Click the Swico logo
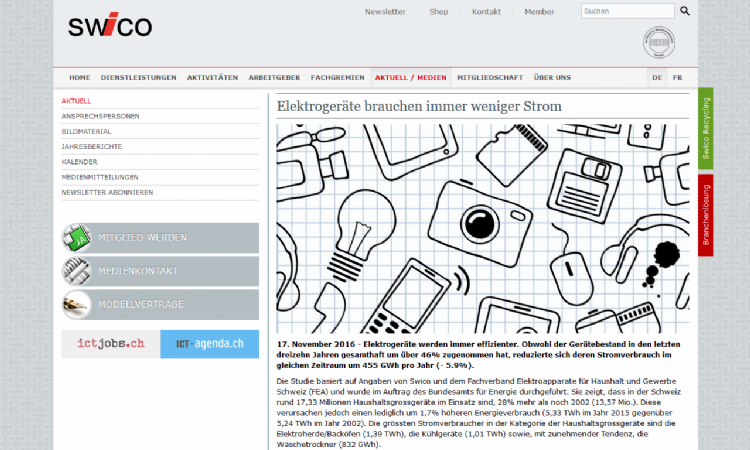This screenshot has height=450, width=750. [x=110, y=26]
